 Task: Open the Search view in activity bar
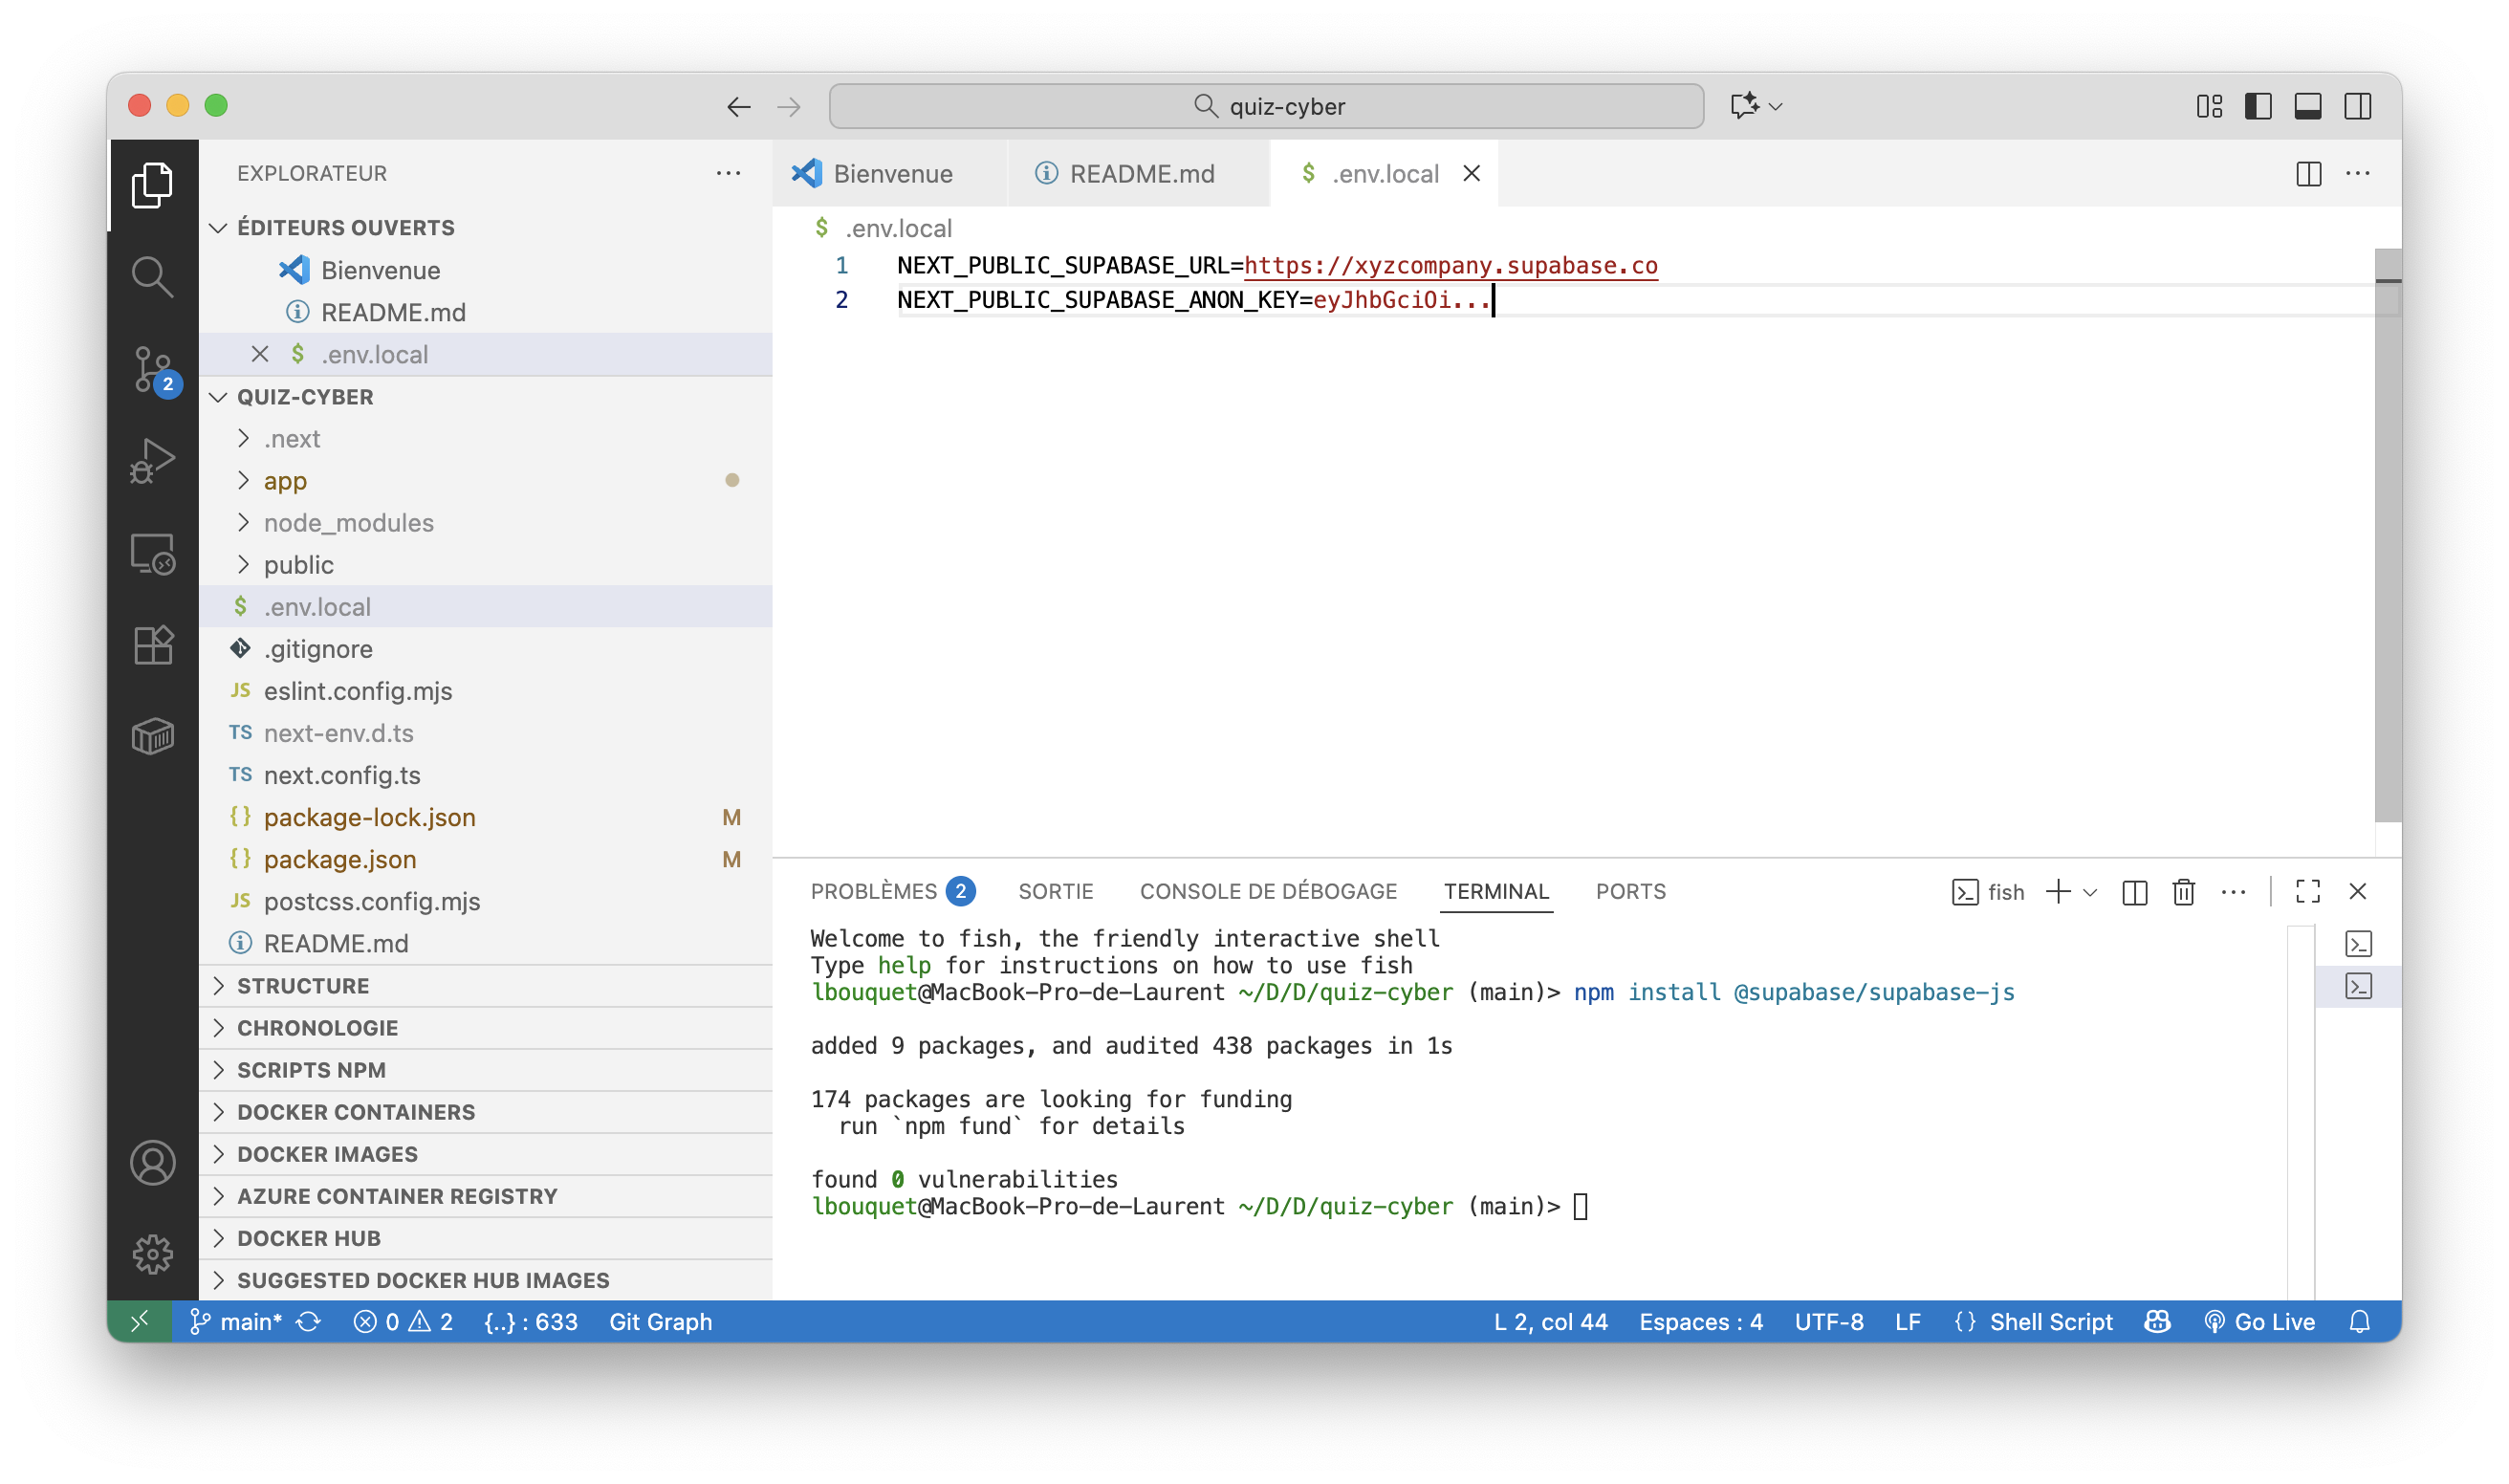[152, 277]
